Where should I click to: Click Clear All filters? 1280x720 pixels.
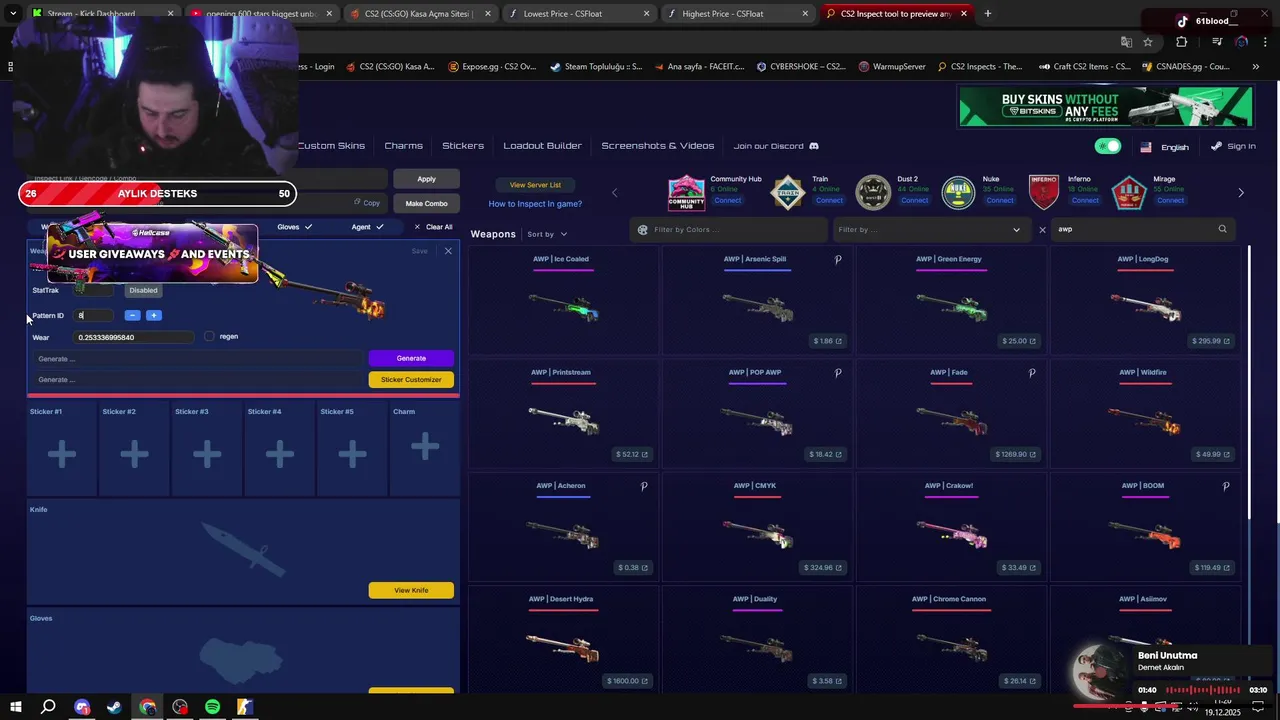coord(433,227)
